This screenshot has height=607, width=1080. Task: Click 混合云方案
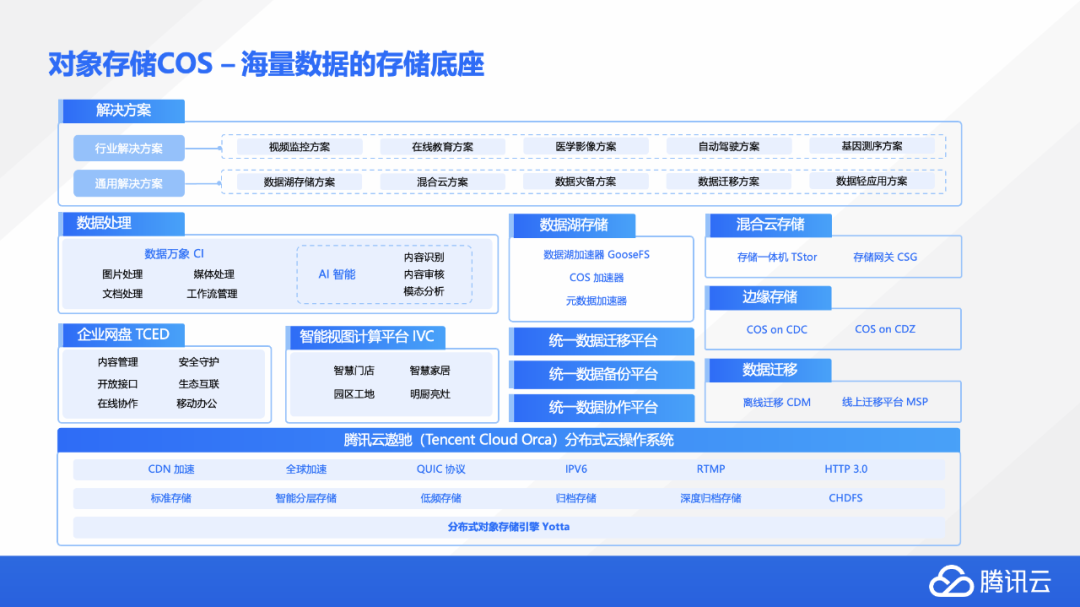point(442,182)
